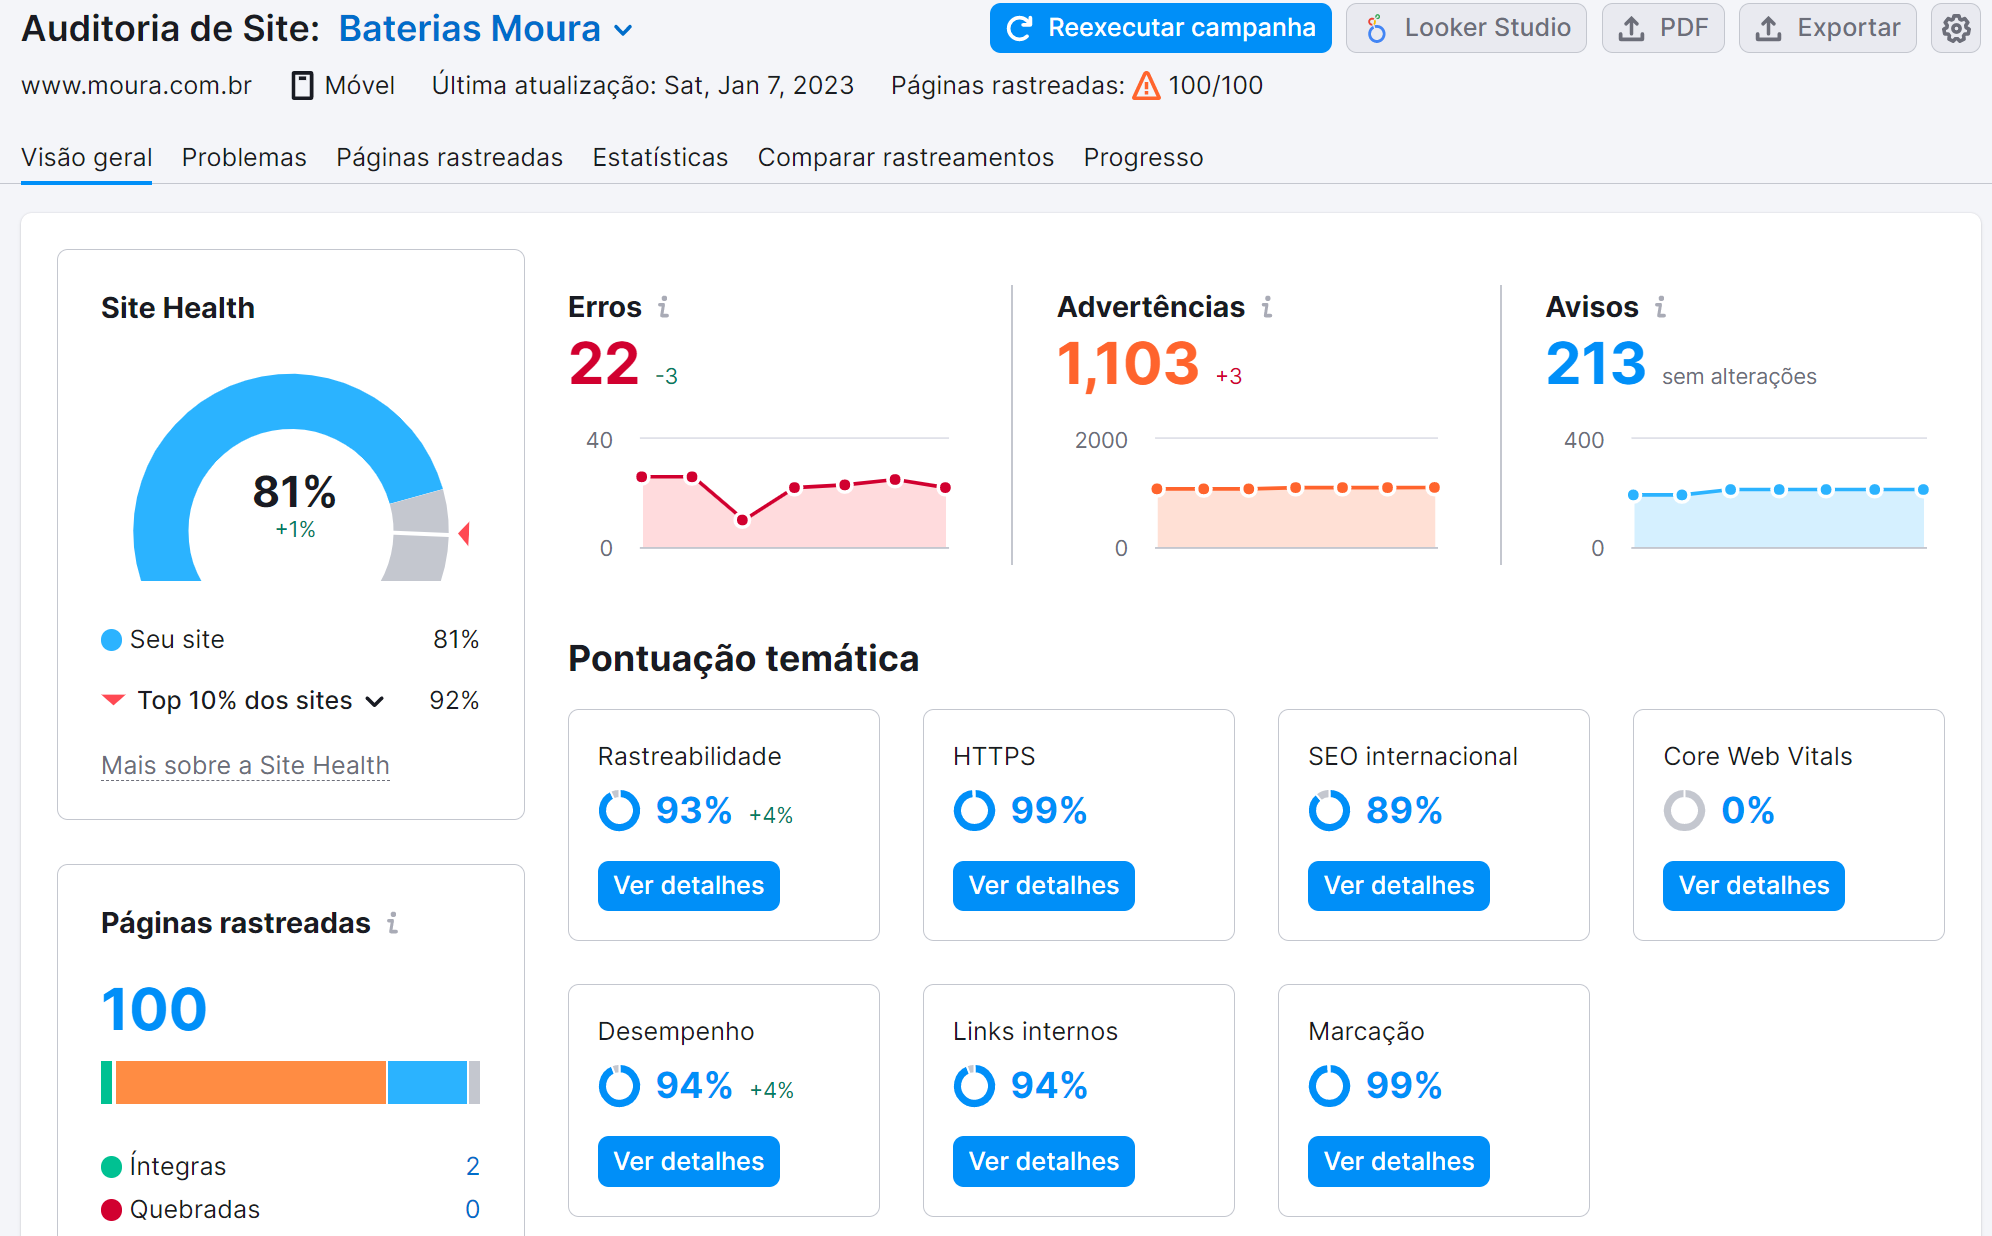
Task: Click the Advertências count 1,103
Action: click(1128, 364)
